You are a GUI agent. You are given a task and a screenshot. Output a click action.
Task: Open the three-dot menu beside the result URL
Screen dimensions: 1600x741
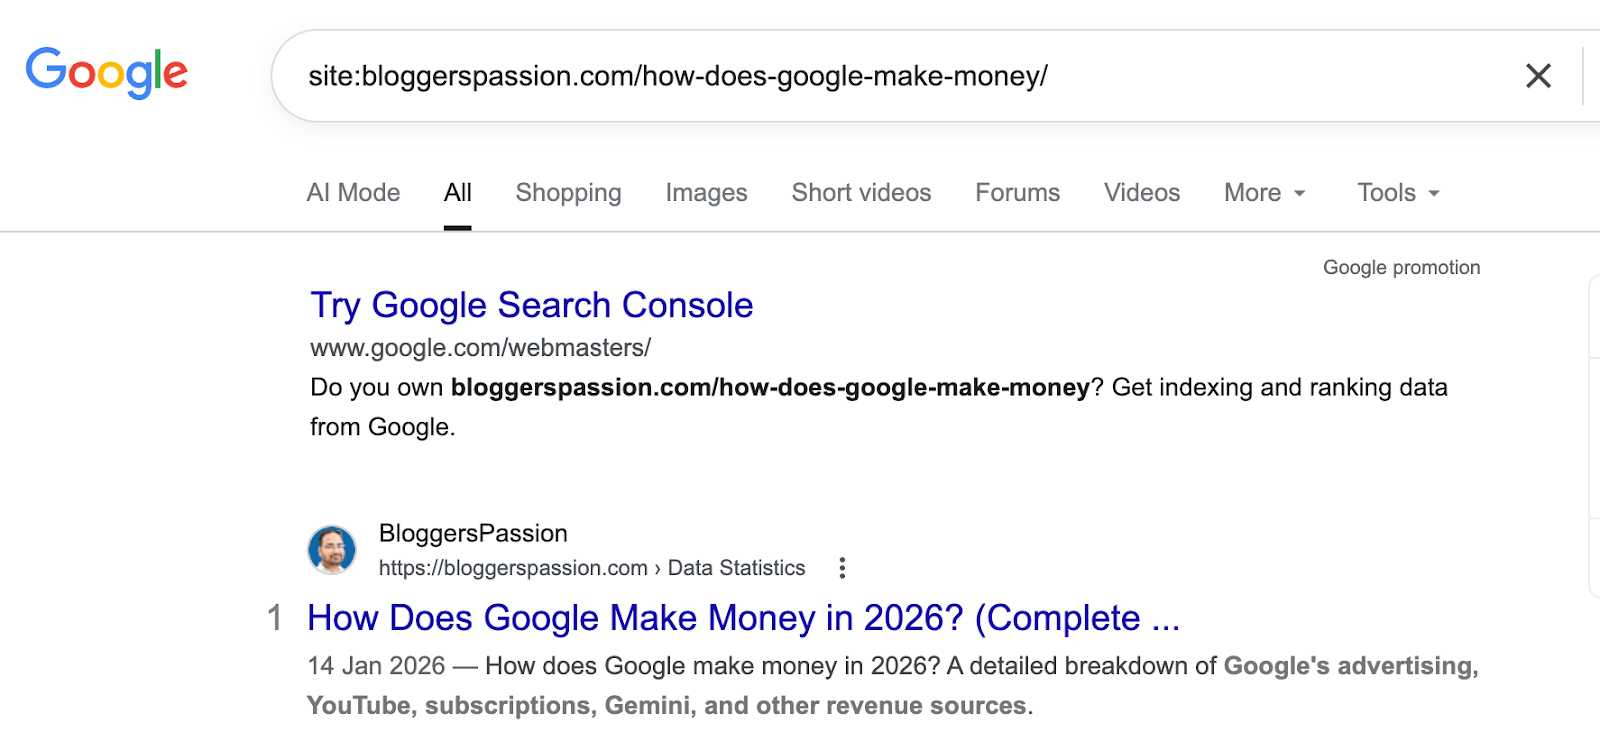coord(843,567)
